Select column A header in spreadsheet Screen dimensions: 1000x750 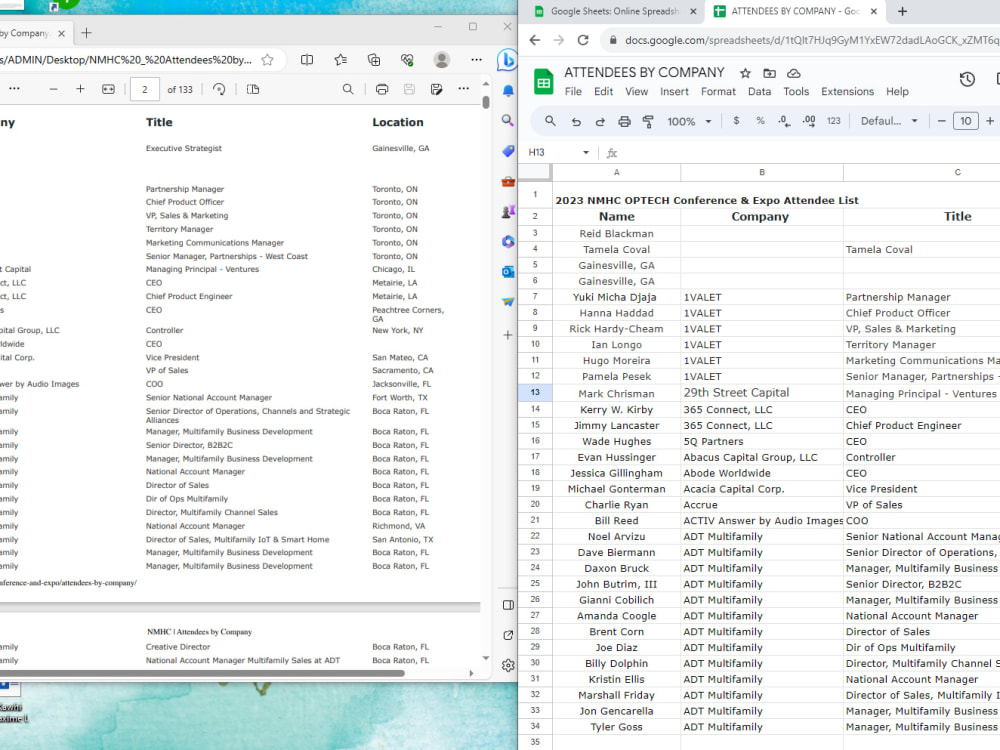(616, 172)
